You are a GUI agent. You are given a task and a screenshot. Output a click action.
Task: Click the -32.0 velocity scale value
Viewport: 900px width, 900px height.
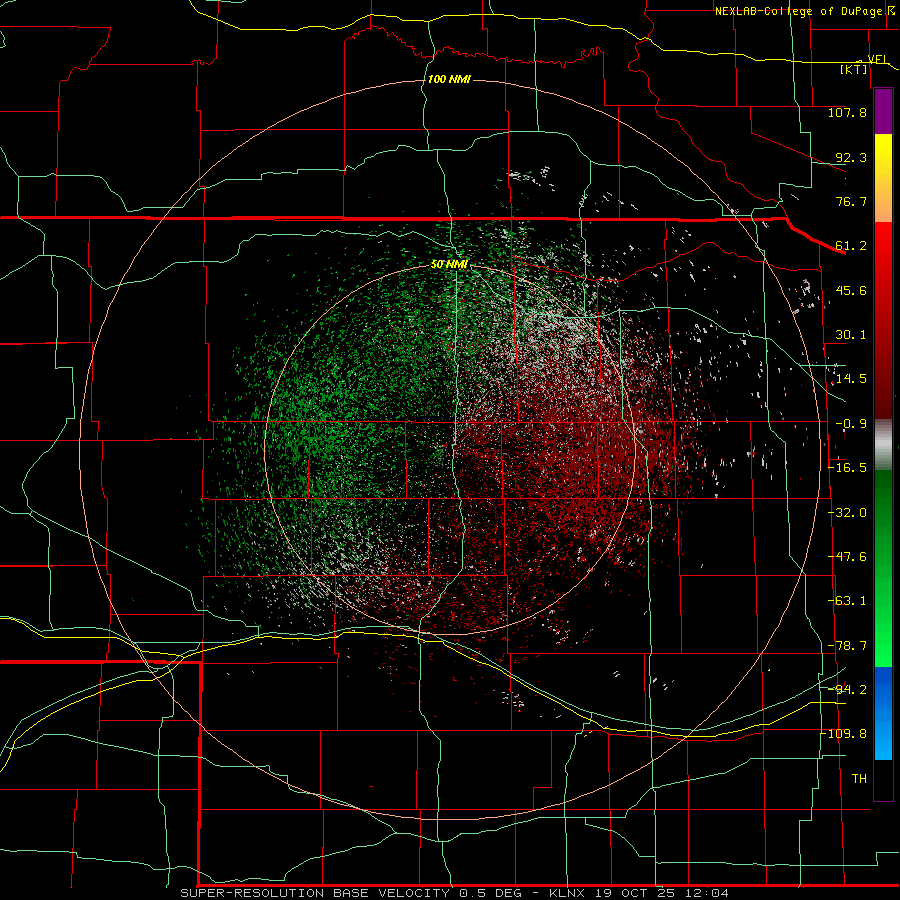tap(847, 513)
